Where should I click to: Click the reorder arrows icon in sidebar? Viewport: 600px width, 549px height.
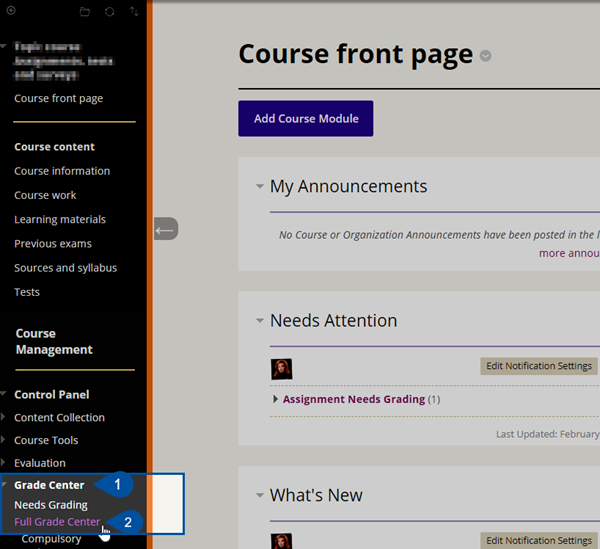coord(133,11)
